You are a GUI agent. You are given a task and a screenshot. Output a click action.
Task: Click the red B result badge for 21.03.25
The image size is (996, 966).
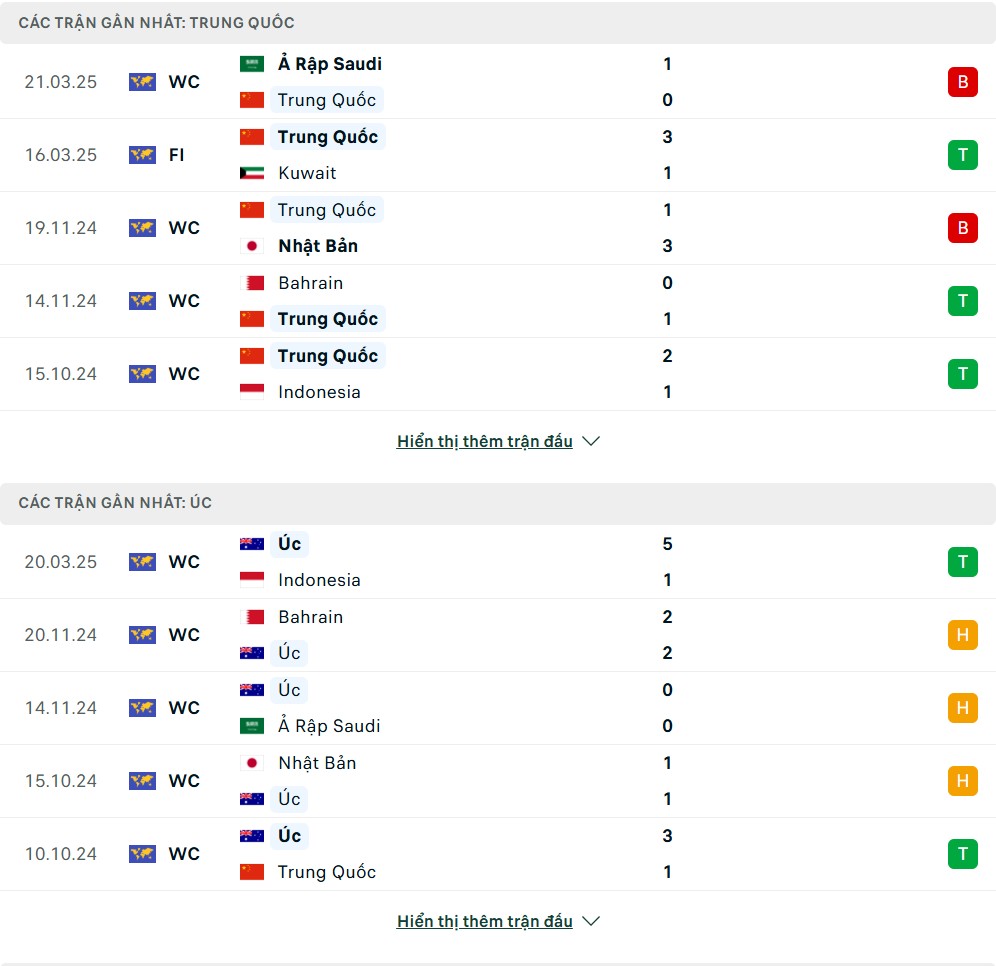click(962, 82)
